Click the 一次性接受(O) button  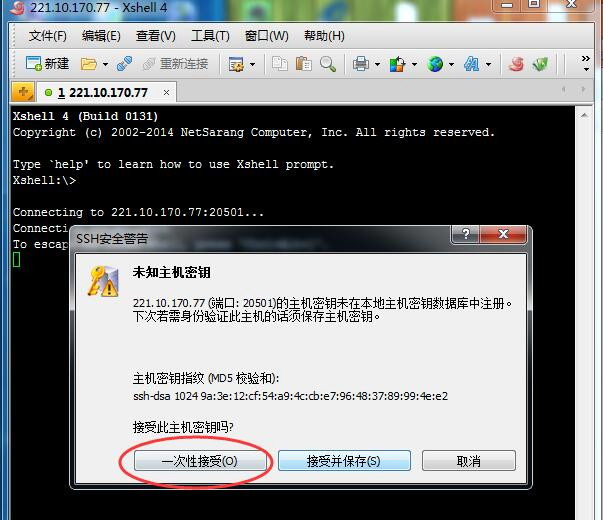[200, 461]
